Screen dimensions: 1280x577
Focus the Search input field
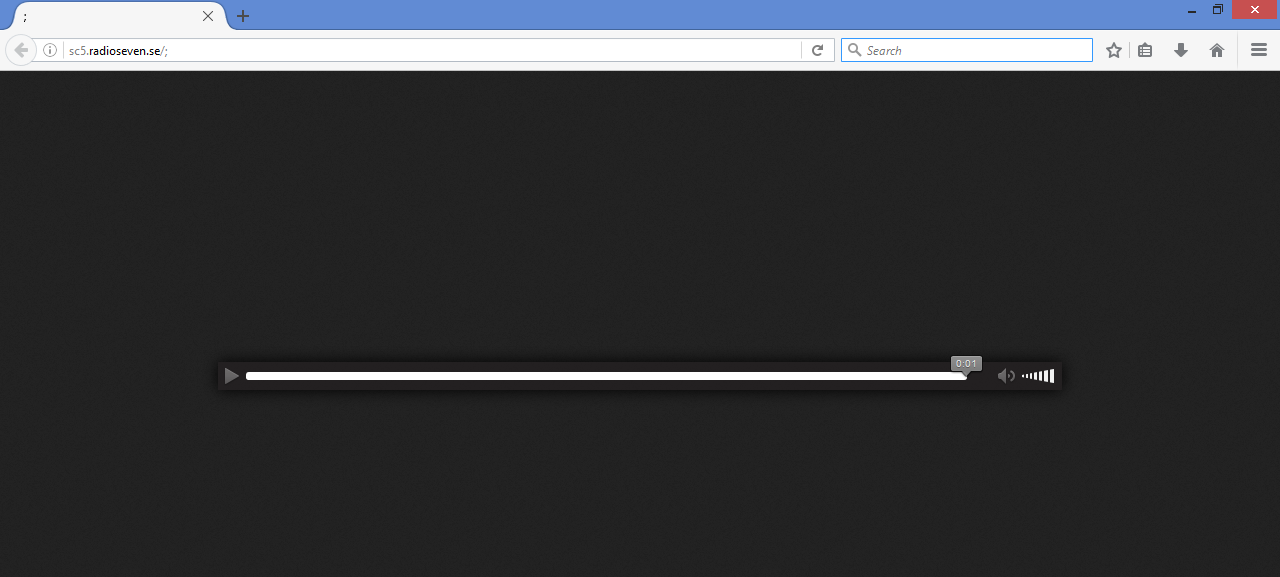tap(966, 50)
